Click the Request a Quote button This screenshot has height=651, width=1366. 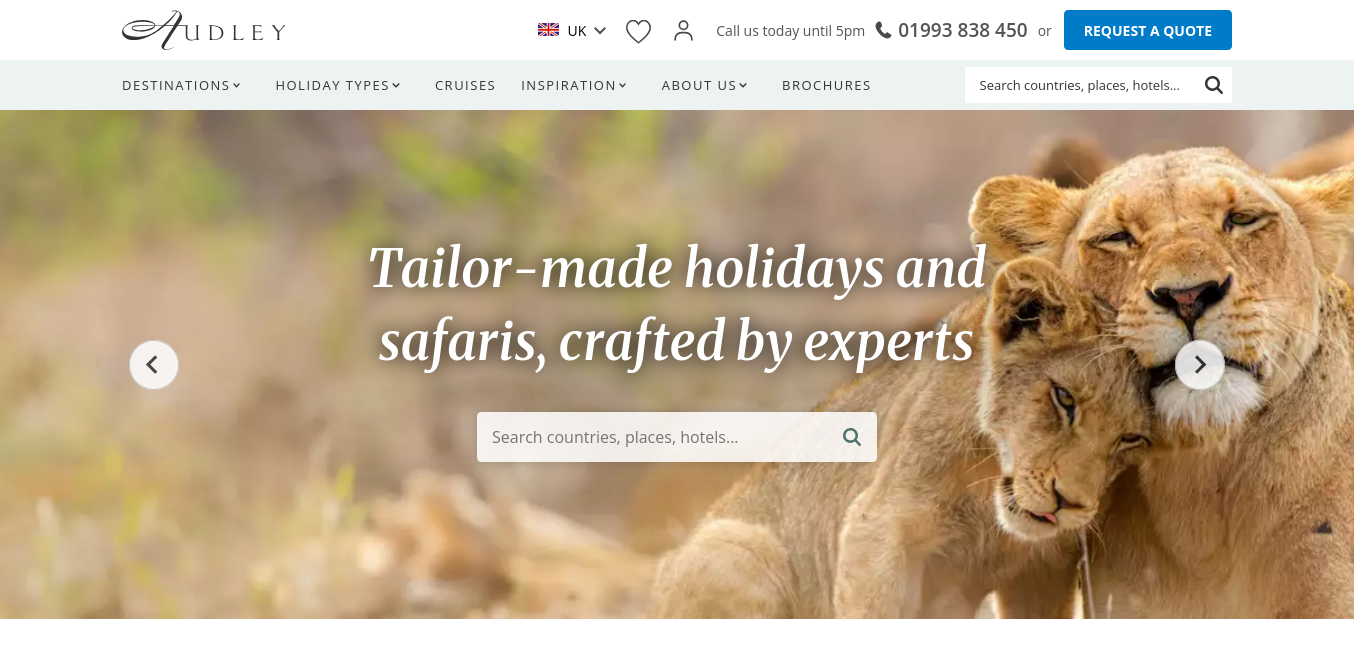click(1148, 30)
